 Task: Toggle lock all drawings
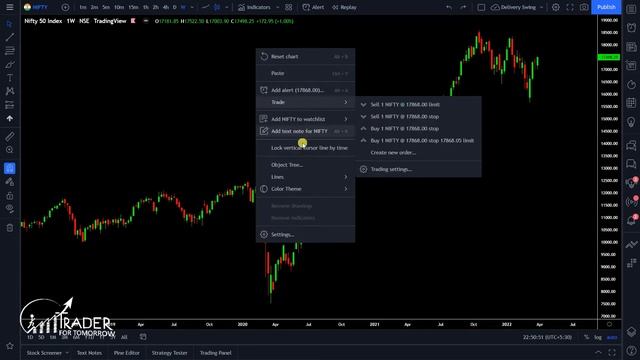[x=9, y=196]
